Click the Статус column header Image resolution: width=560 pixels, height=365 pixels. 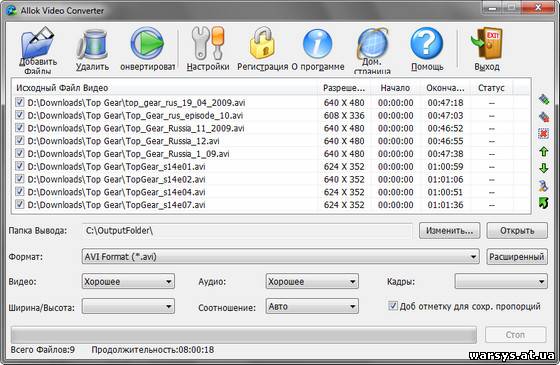491,88
